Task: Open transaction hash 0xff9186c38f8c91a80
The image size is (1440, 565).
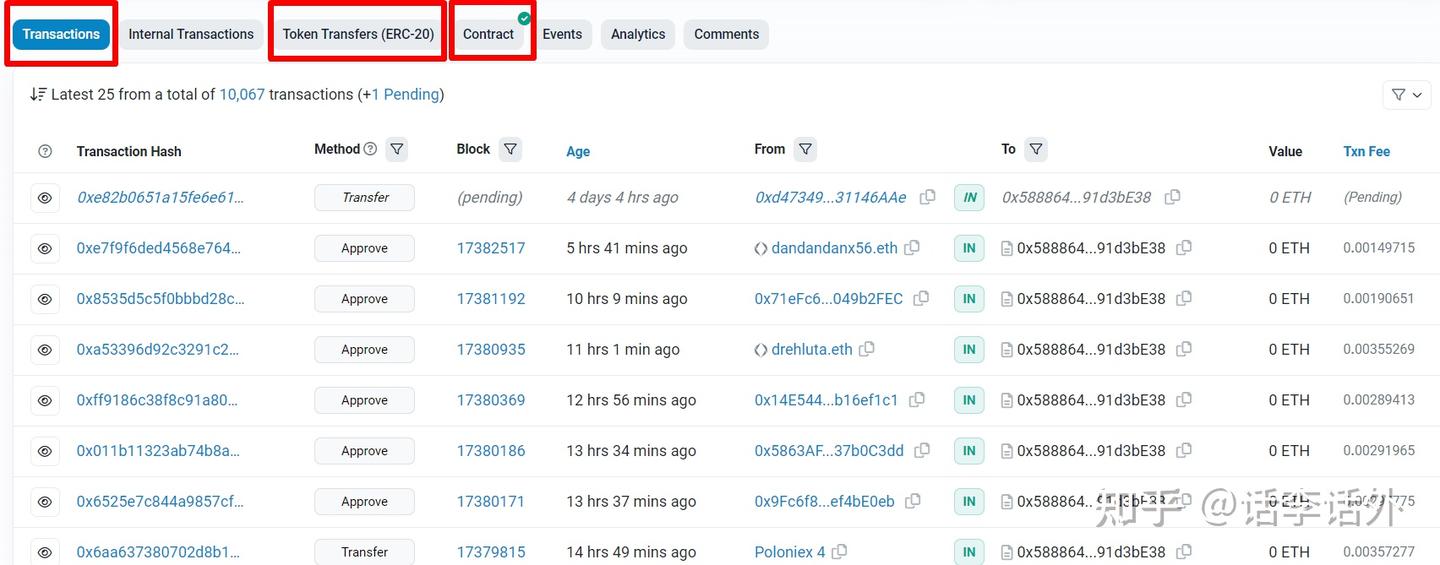Action: click(157, 400)
